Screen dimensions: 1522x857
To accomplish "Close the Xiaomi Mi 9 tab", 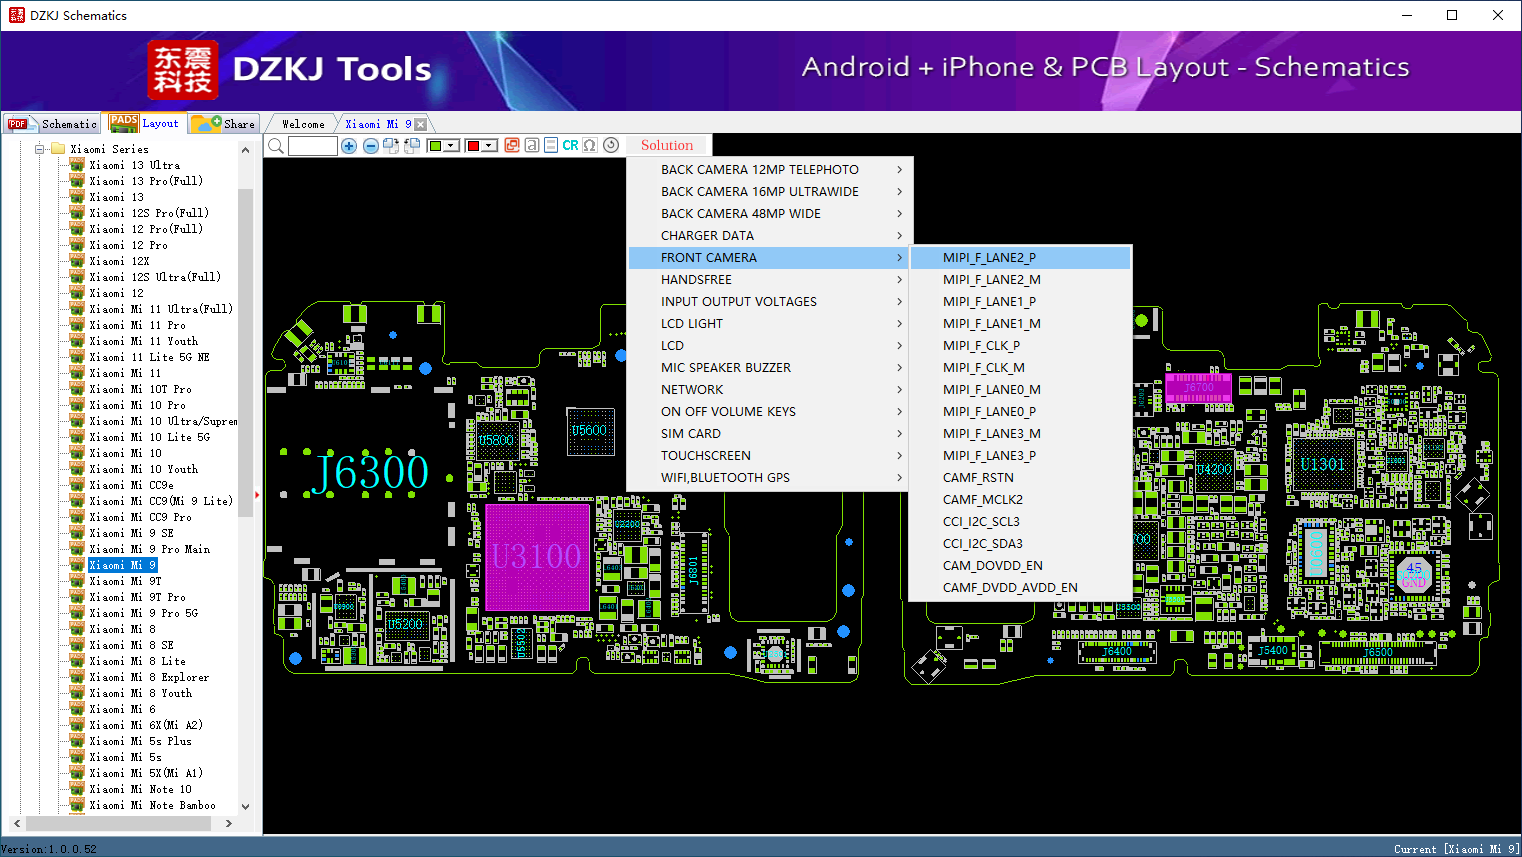I will pos(421,124).
